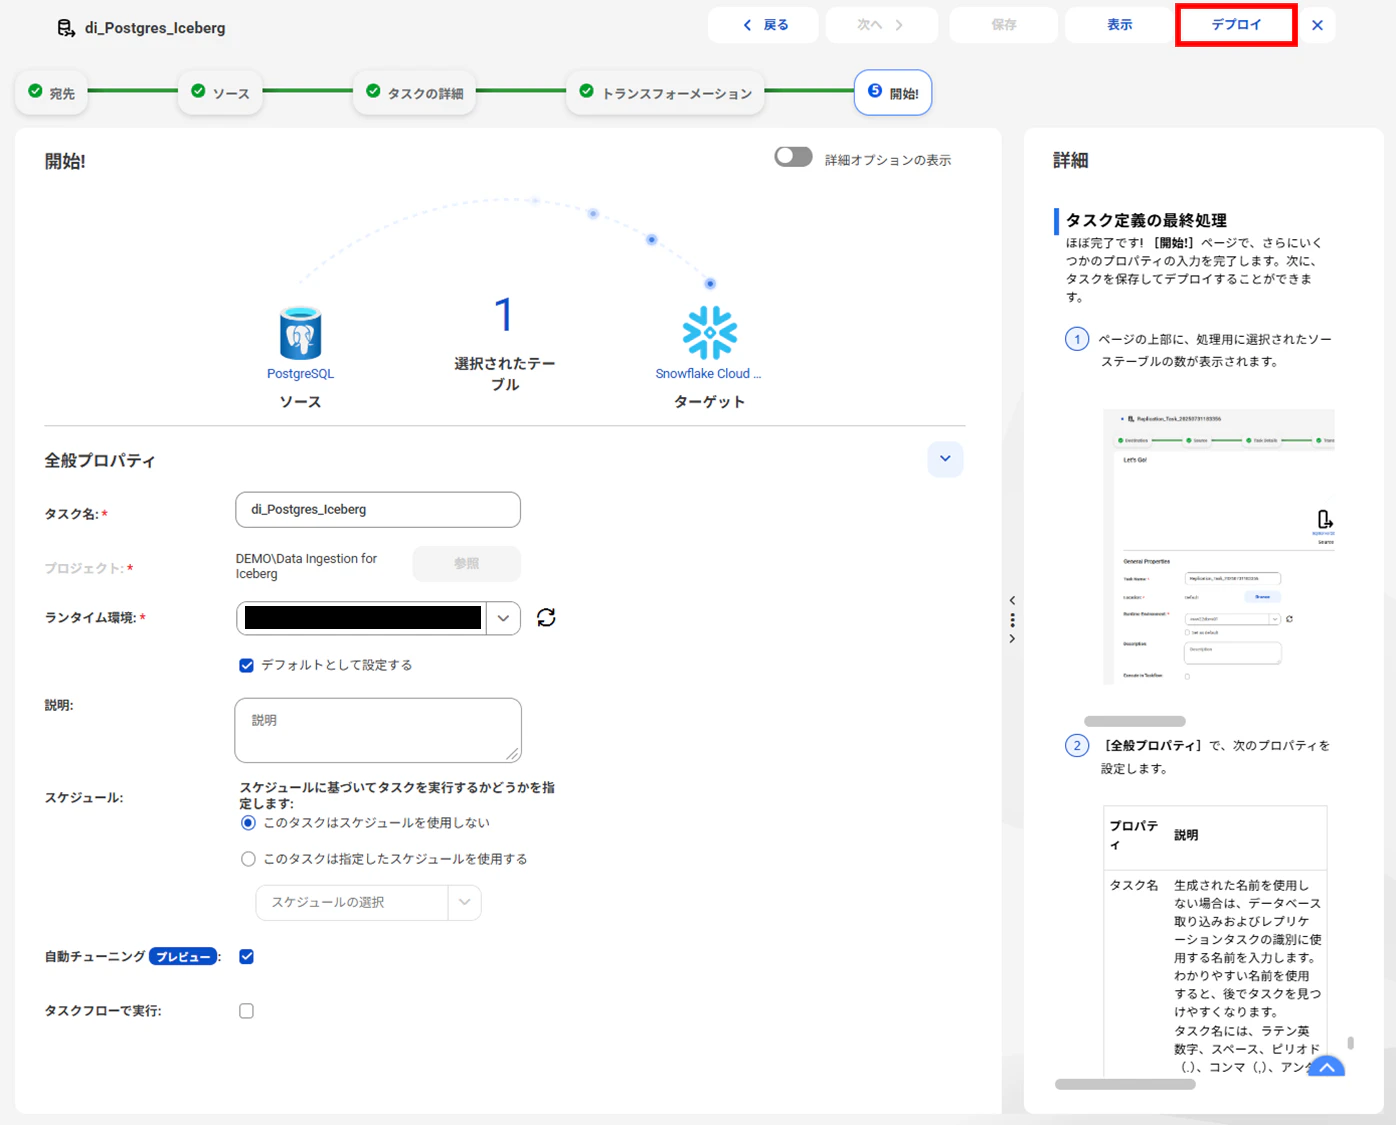The width and height of the screenshot is (1396, 1125).
Task: Go to the 宛先 step
Action: click(x=52, y=93)
